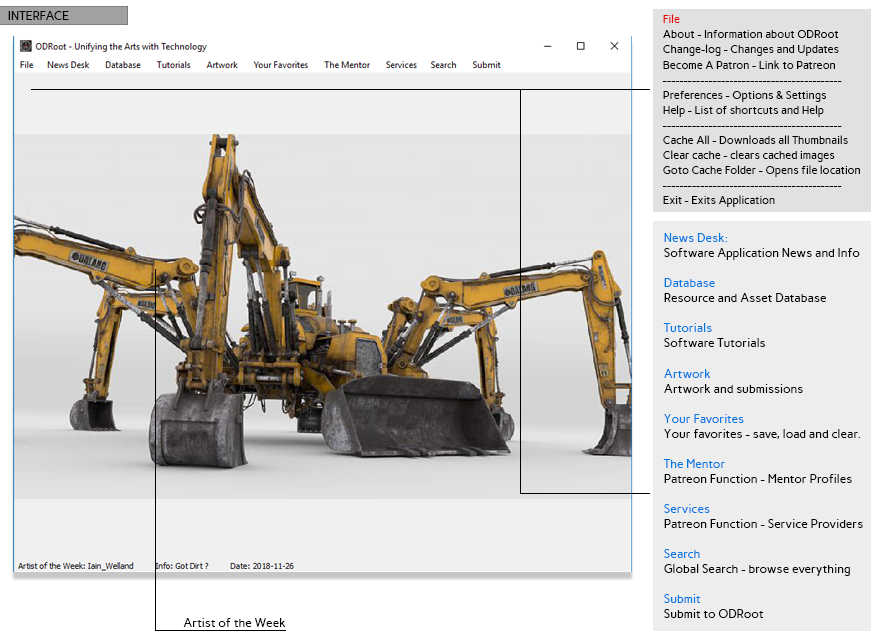The width and height of the screenshot is (887, 642).
Task: Open the Database menu in the menu bar
Action: 123,65
